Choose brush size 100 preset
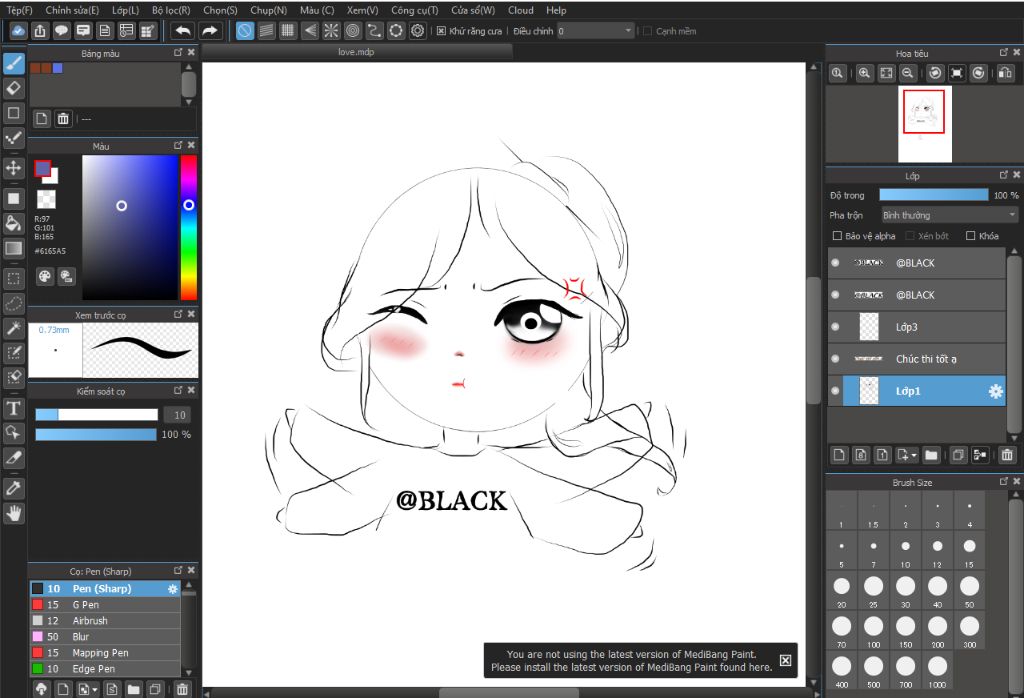This screenshot has width=1024, height=698. 873,631
